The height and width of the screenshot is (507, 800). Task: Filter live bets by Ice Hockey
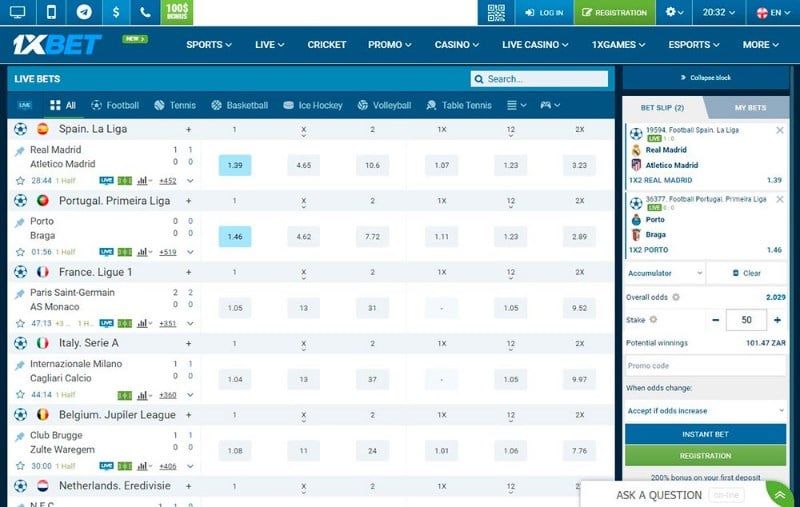[312, 105]
